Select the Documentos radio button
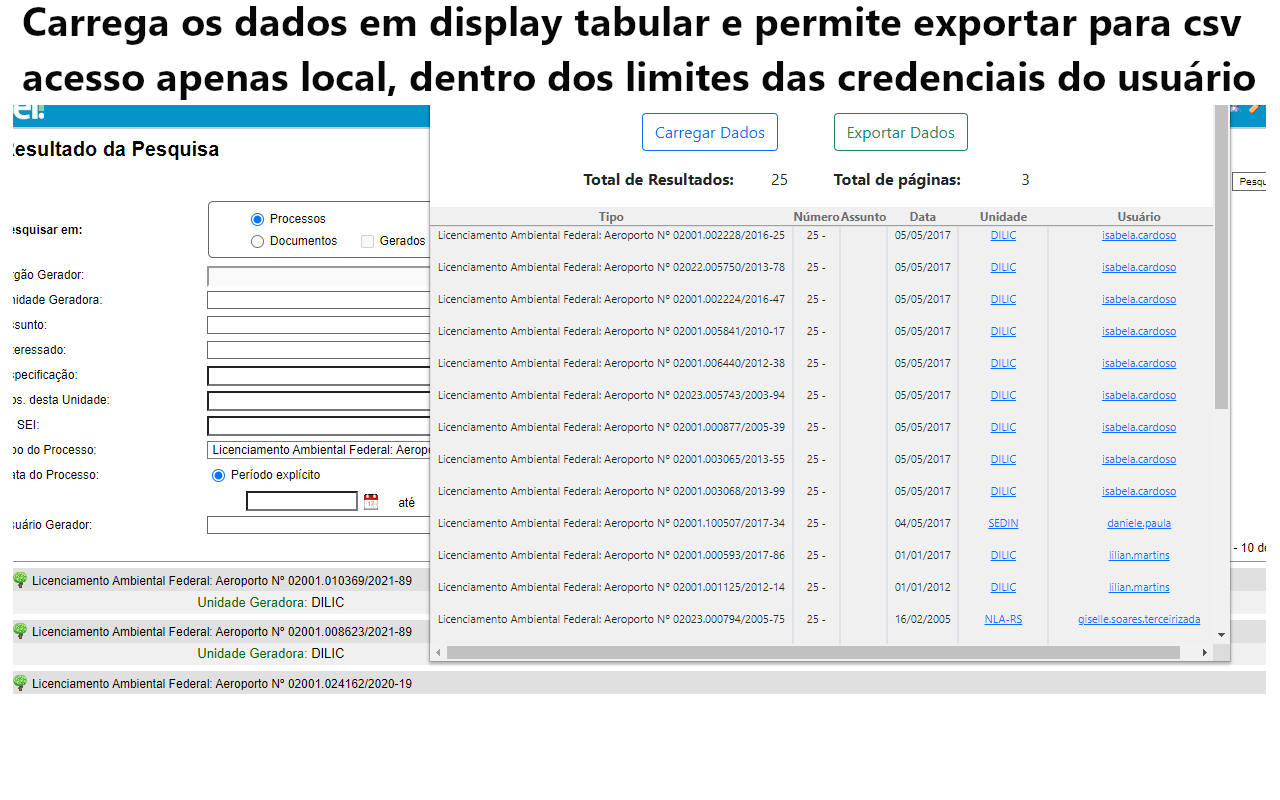This screenshot has width=1280, height=800. click(258, 241)
